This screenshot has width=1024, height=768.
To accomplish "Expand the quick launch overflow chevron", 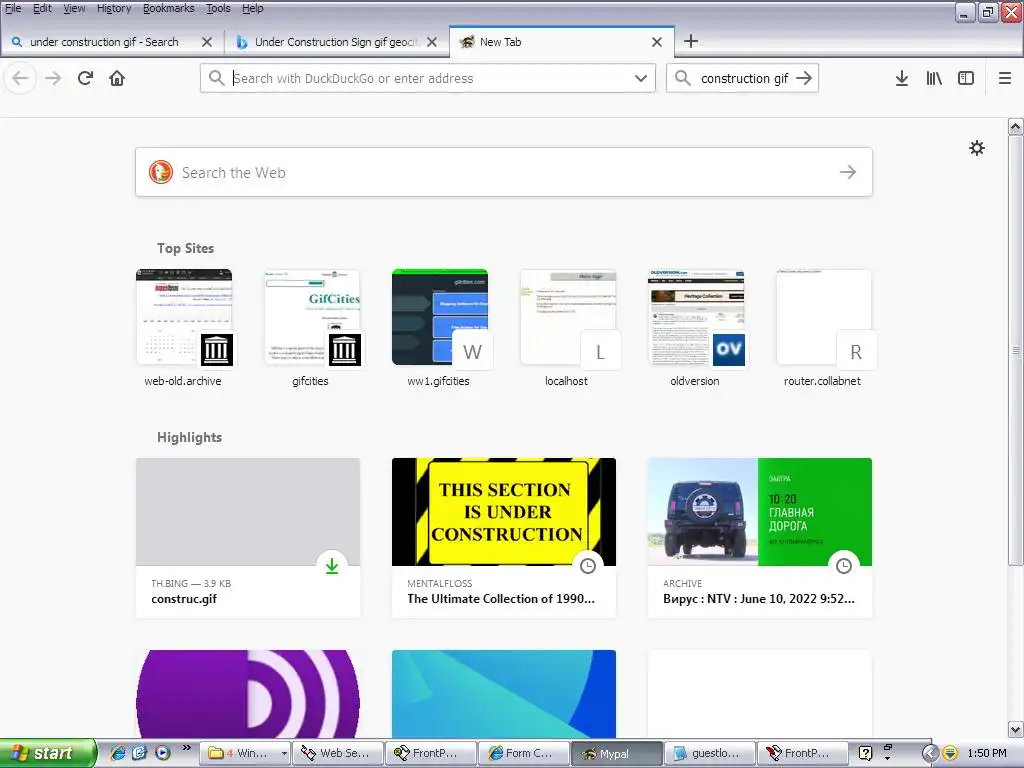I will click(x=186, y=748).
